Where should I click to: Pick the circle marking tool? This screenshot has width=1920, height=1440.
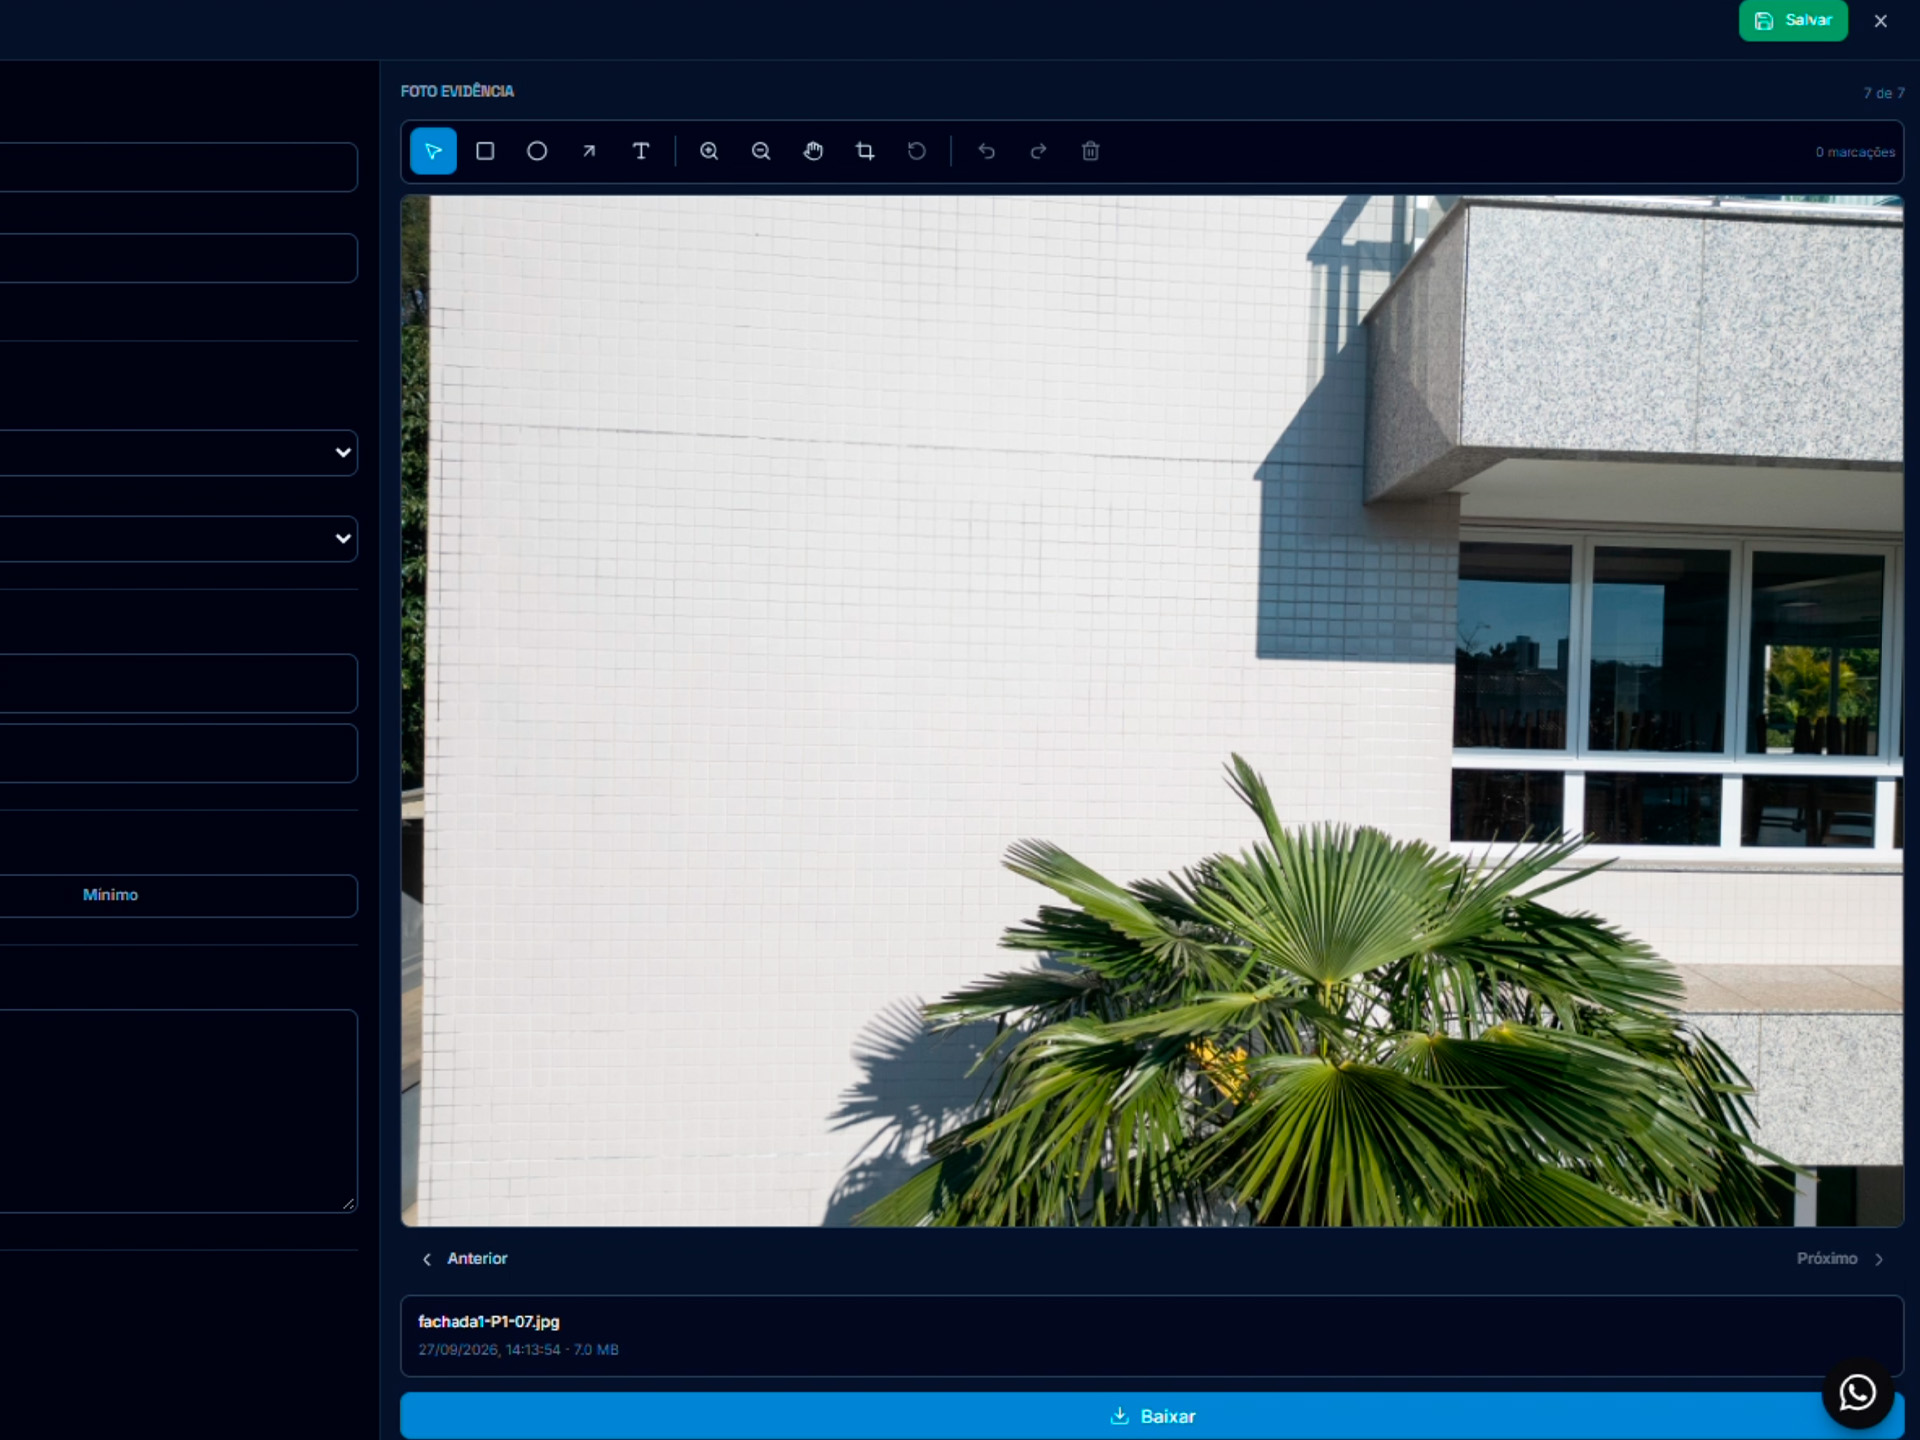coord(537,151)
